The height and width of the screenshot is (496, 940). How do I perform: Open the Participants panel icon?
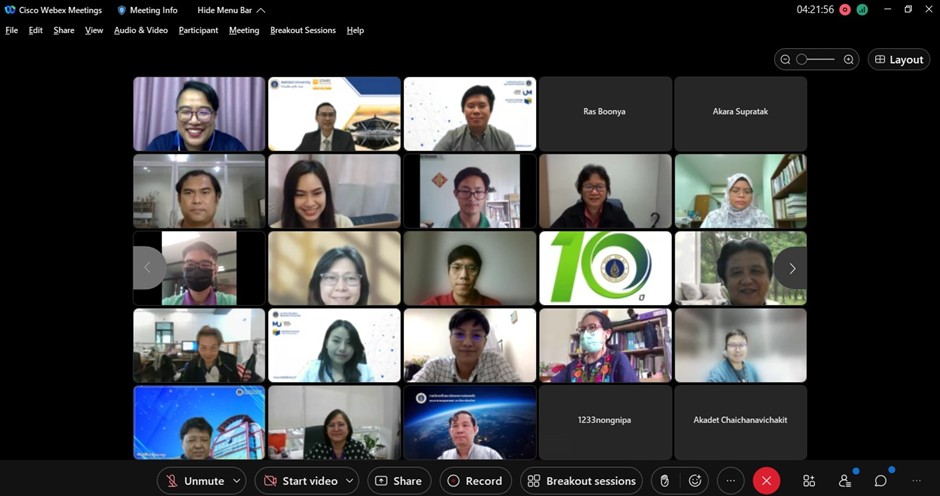coord(845,481)
